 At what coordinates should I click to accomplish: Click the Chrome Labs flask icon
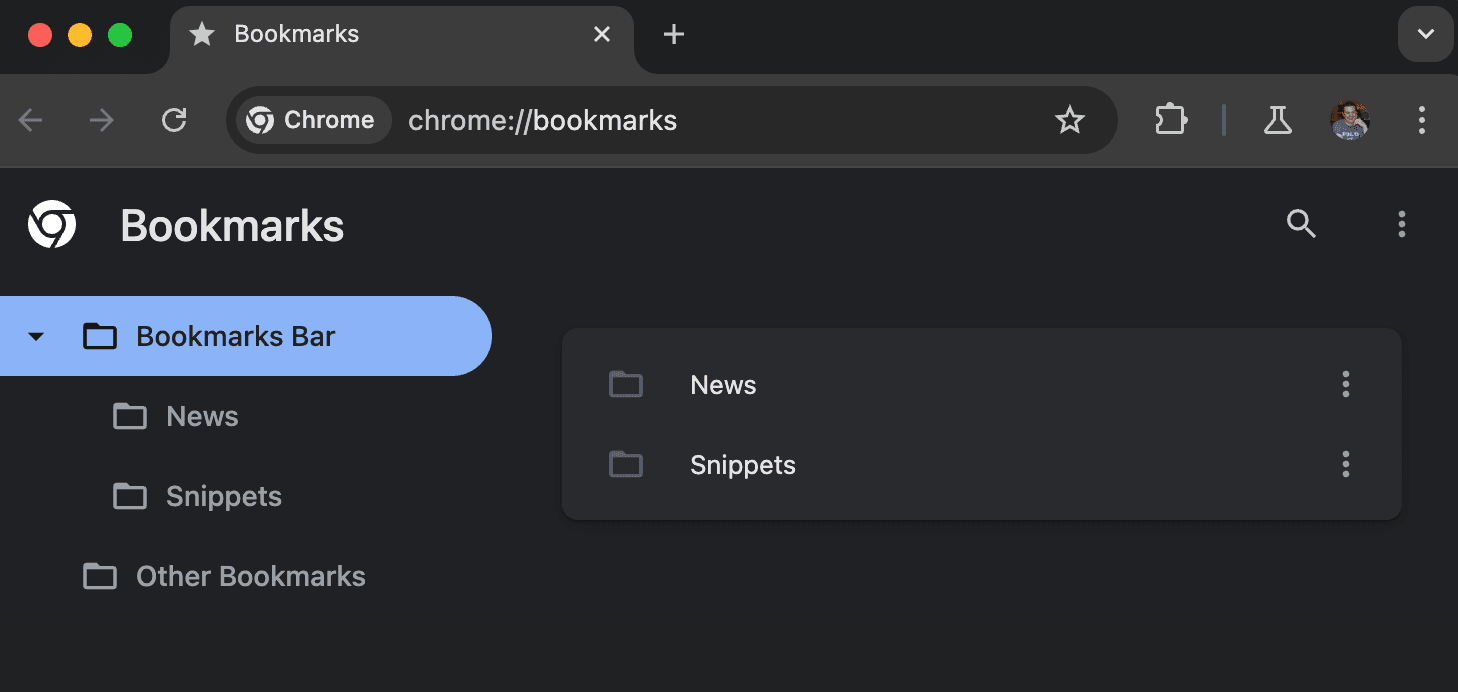click(x=1278, y=120)
